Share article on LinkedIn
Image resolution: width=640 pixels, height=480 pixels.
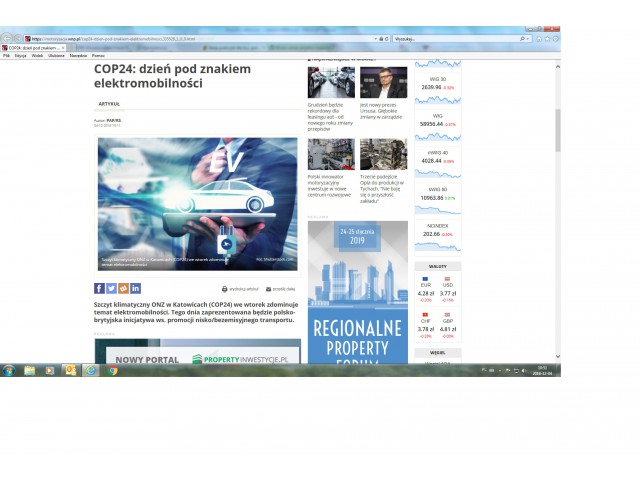click(x=135, y=288)
